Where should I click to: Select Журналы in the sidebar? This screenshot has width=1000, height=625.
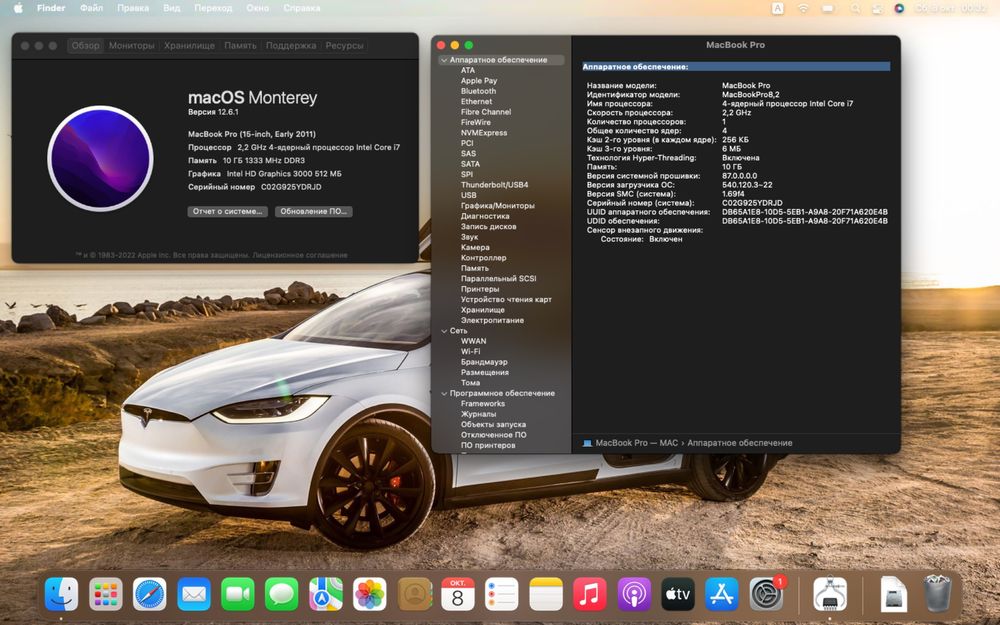[478, 414]
